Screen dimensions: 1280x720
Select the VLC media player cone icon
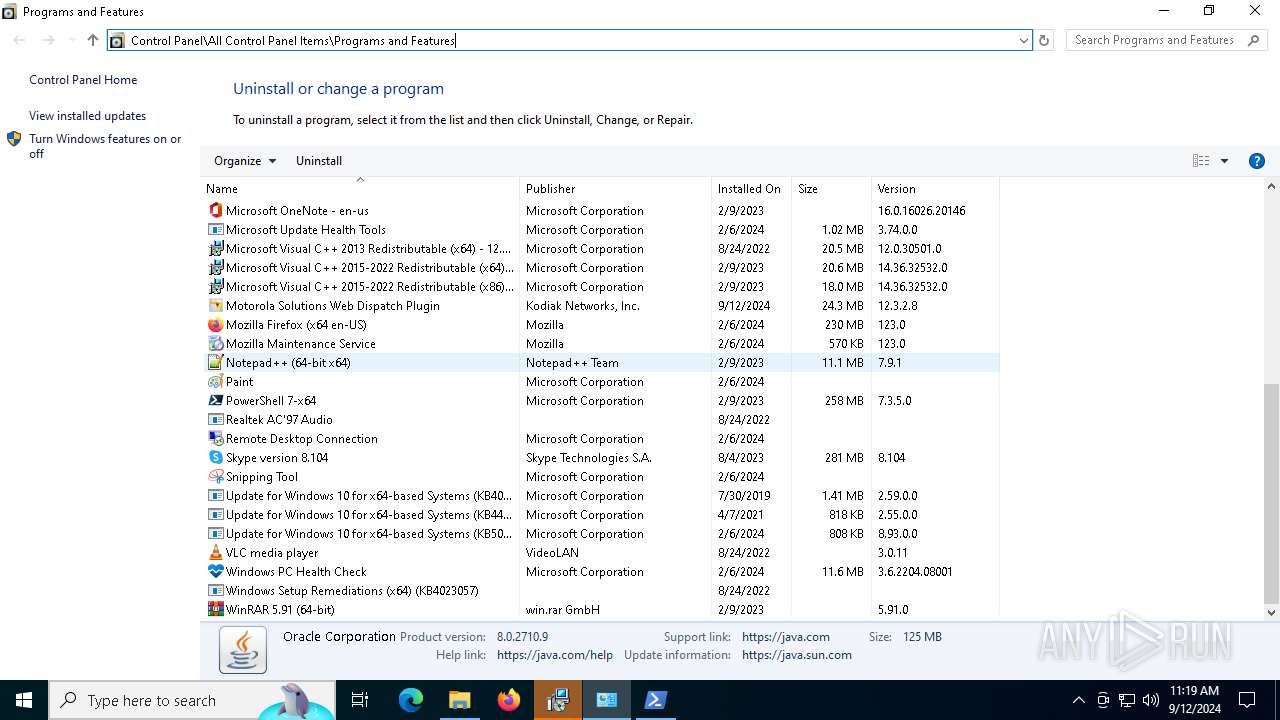[215, 553]
